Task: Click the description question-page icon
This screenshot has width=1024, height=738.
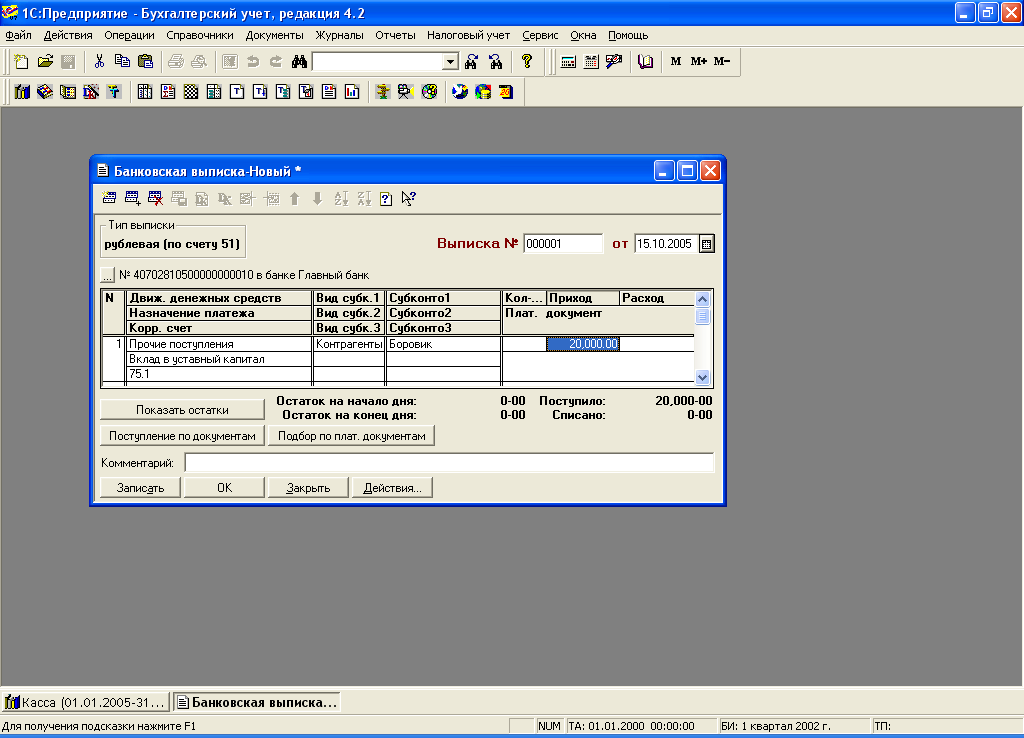Action: pos(386,199)
